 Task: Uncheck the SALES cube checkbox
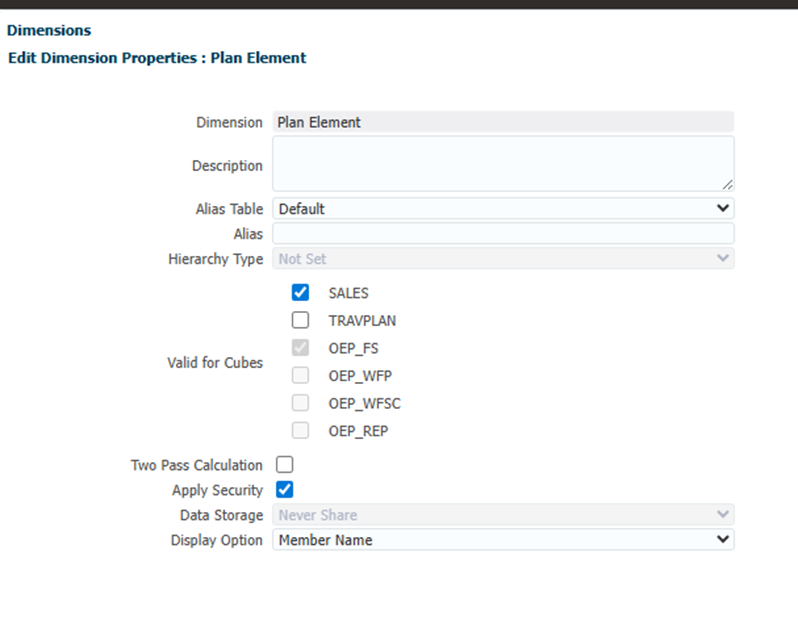point(301,293)
